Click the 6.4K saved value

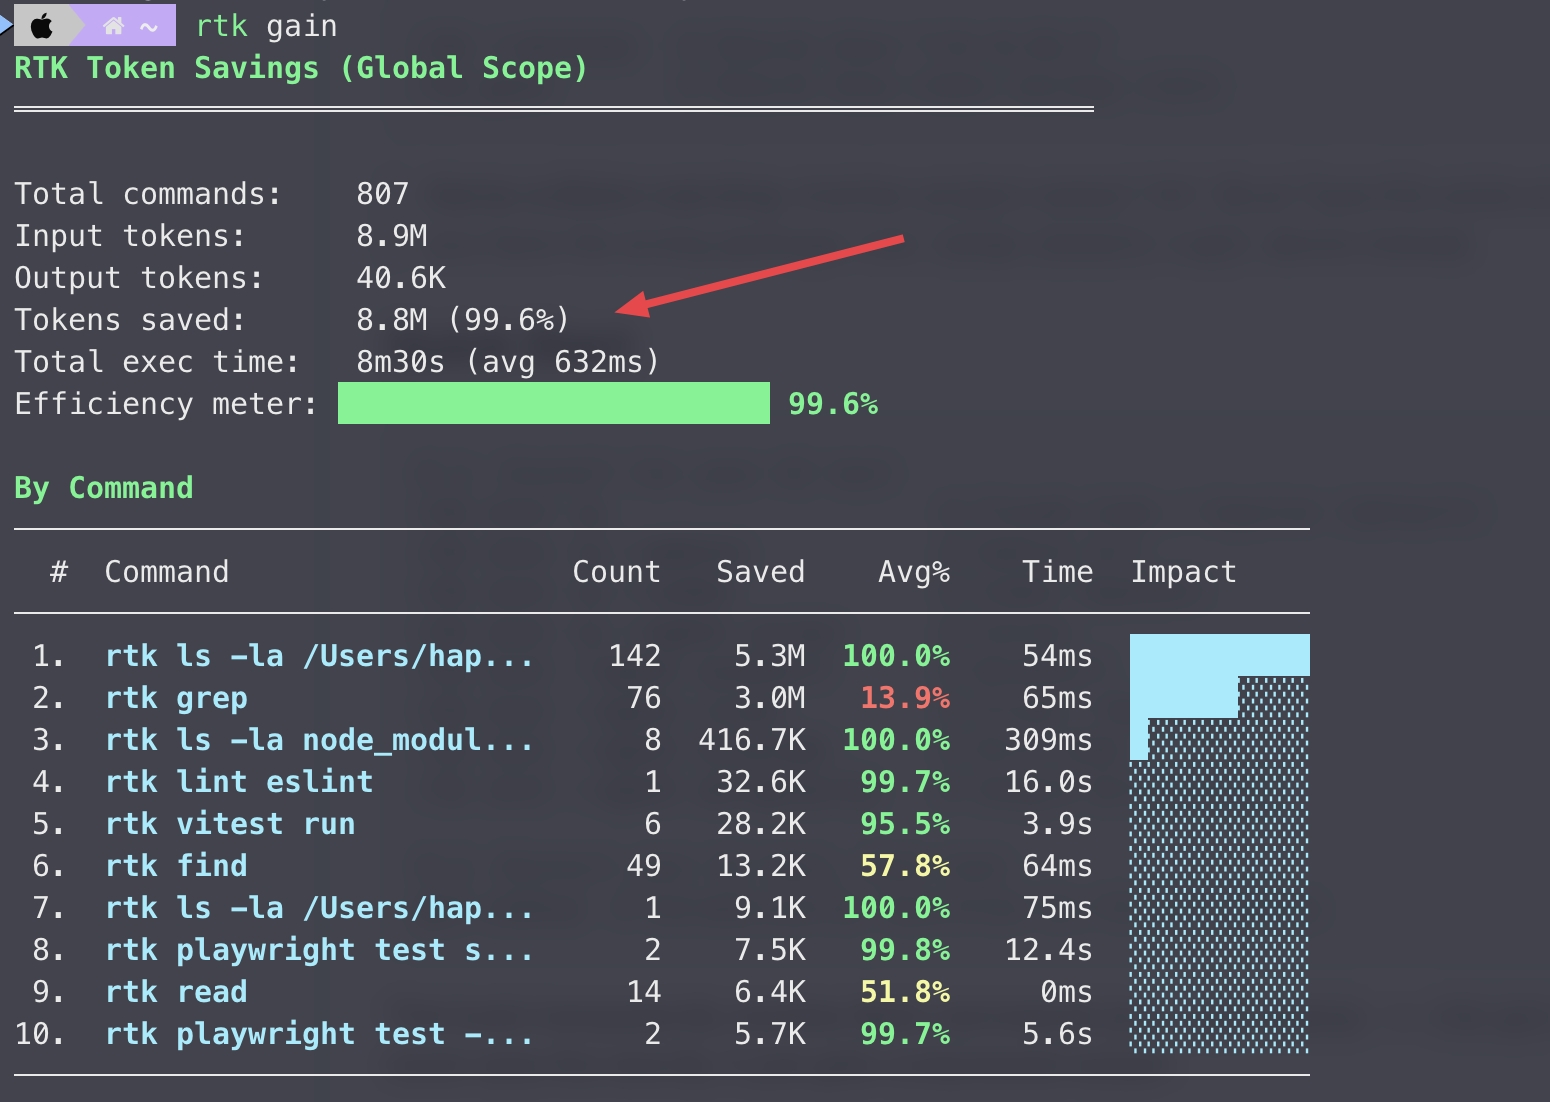[769, 991]
